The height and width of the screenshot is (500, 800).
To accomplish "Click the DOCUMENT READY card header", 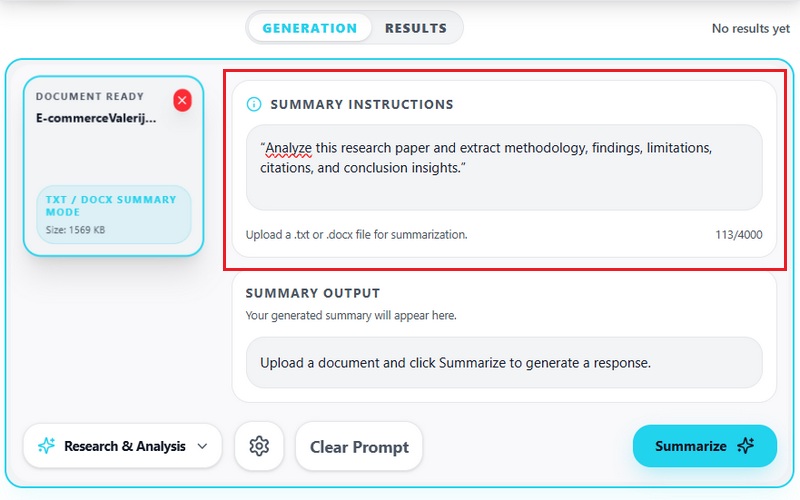I will [90, 96].
